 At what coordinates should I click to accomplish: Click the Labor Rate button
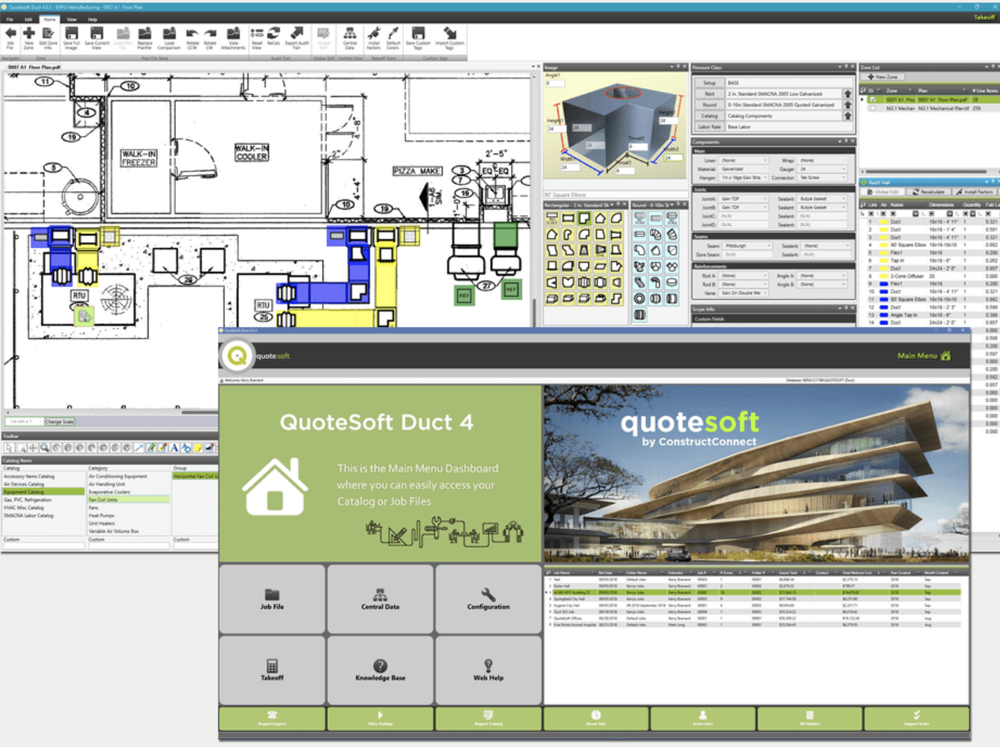pos(709,127)
